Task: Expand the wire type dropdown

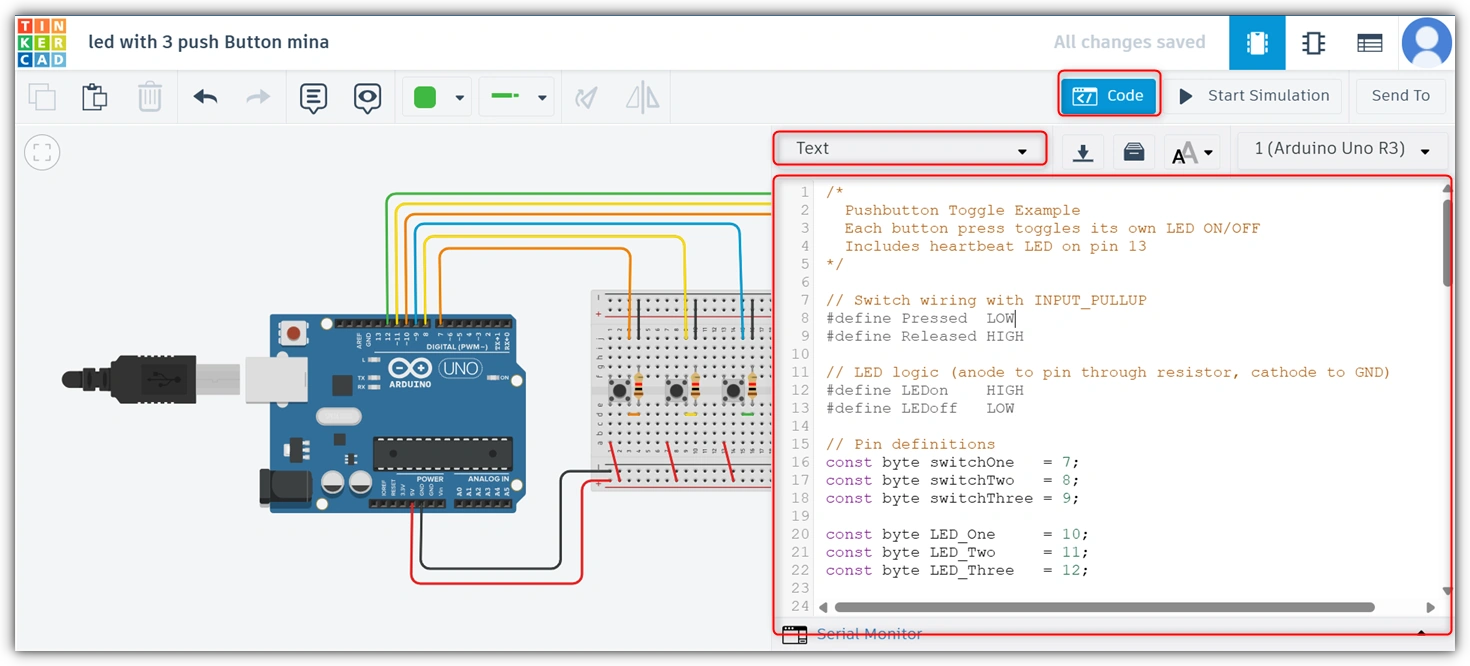Action: pos(516,97)
